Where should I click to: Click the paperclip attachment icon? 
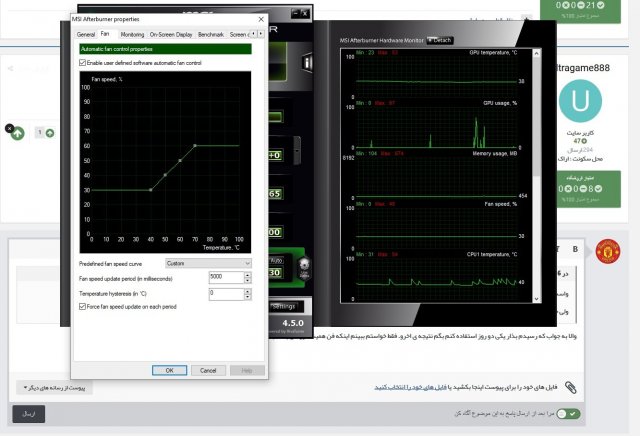(570, 385)
